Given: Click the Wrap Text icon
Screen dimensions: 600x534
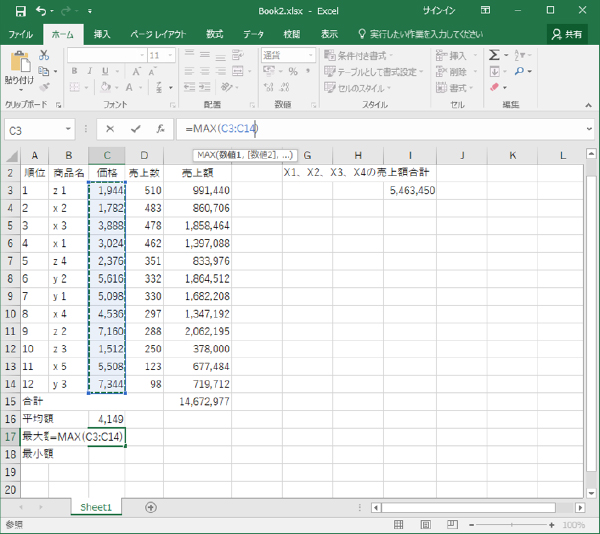Looking at the screenshot, I should pyautogui.click(x=238, y=55).
